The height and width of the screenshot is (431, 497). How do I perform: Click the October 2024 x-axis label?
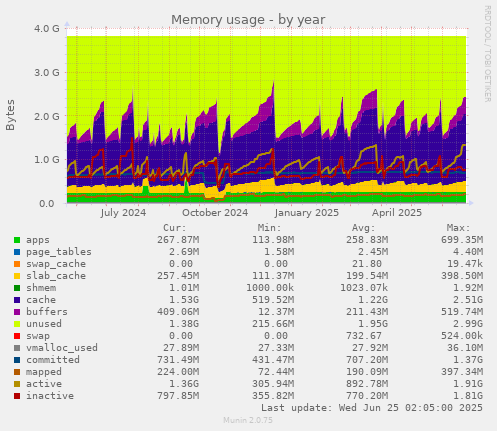tap(215, 213)
